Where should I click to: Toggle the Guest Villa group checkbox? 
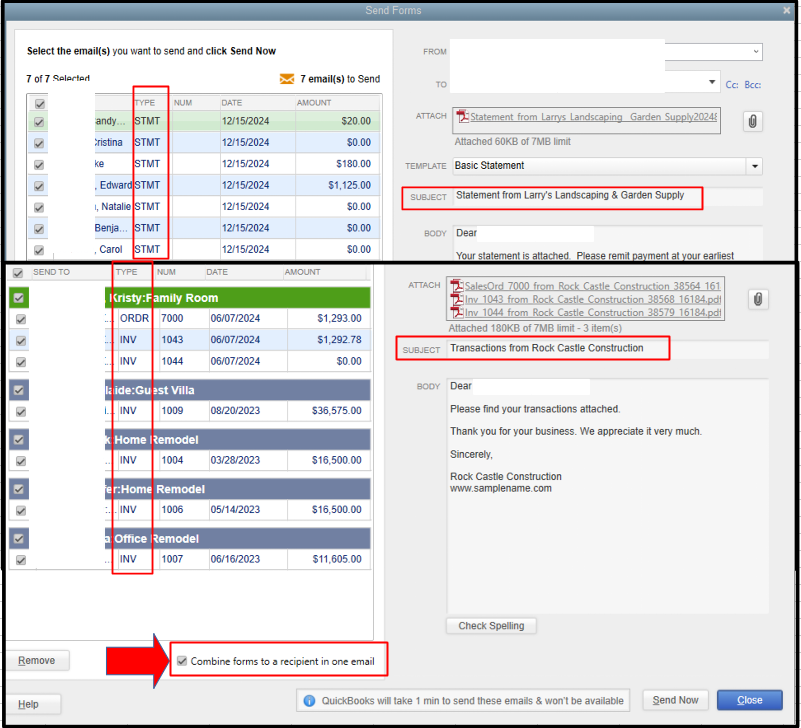[19, 390]
